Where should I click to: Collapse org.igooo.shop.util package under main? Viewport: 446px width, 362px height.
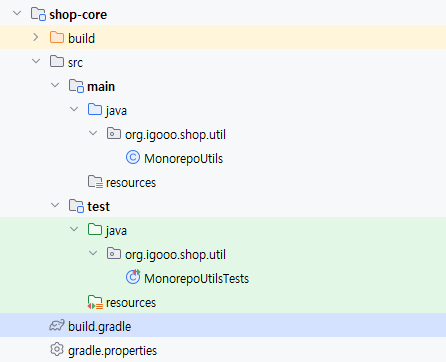pos(93,133)
